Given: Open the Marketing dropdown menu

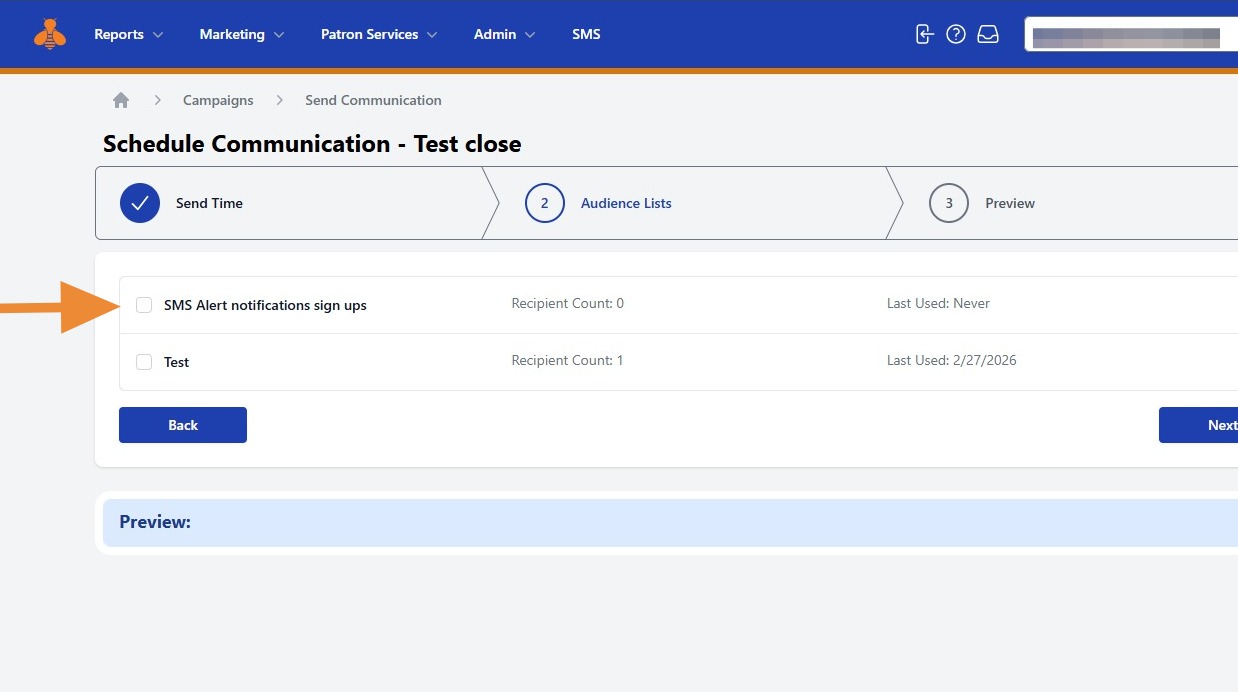Looking at the screenshot, I should [x=241, y=34].
